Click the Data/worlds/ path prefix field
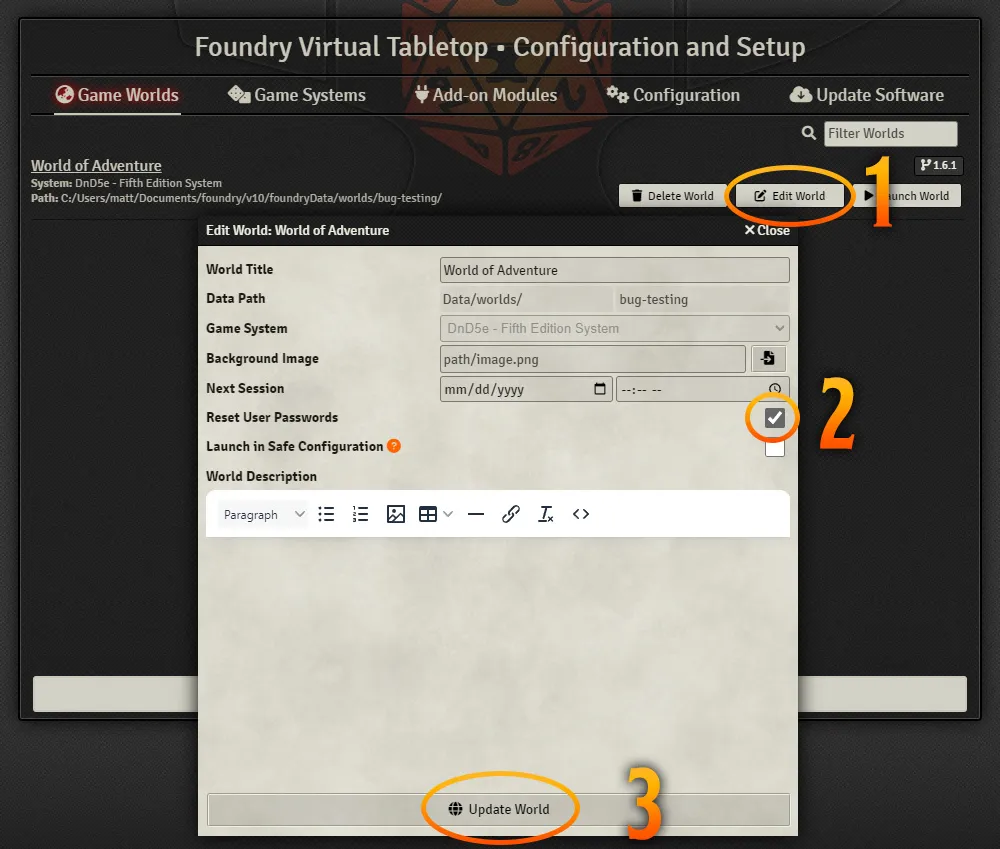 526,299
